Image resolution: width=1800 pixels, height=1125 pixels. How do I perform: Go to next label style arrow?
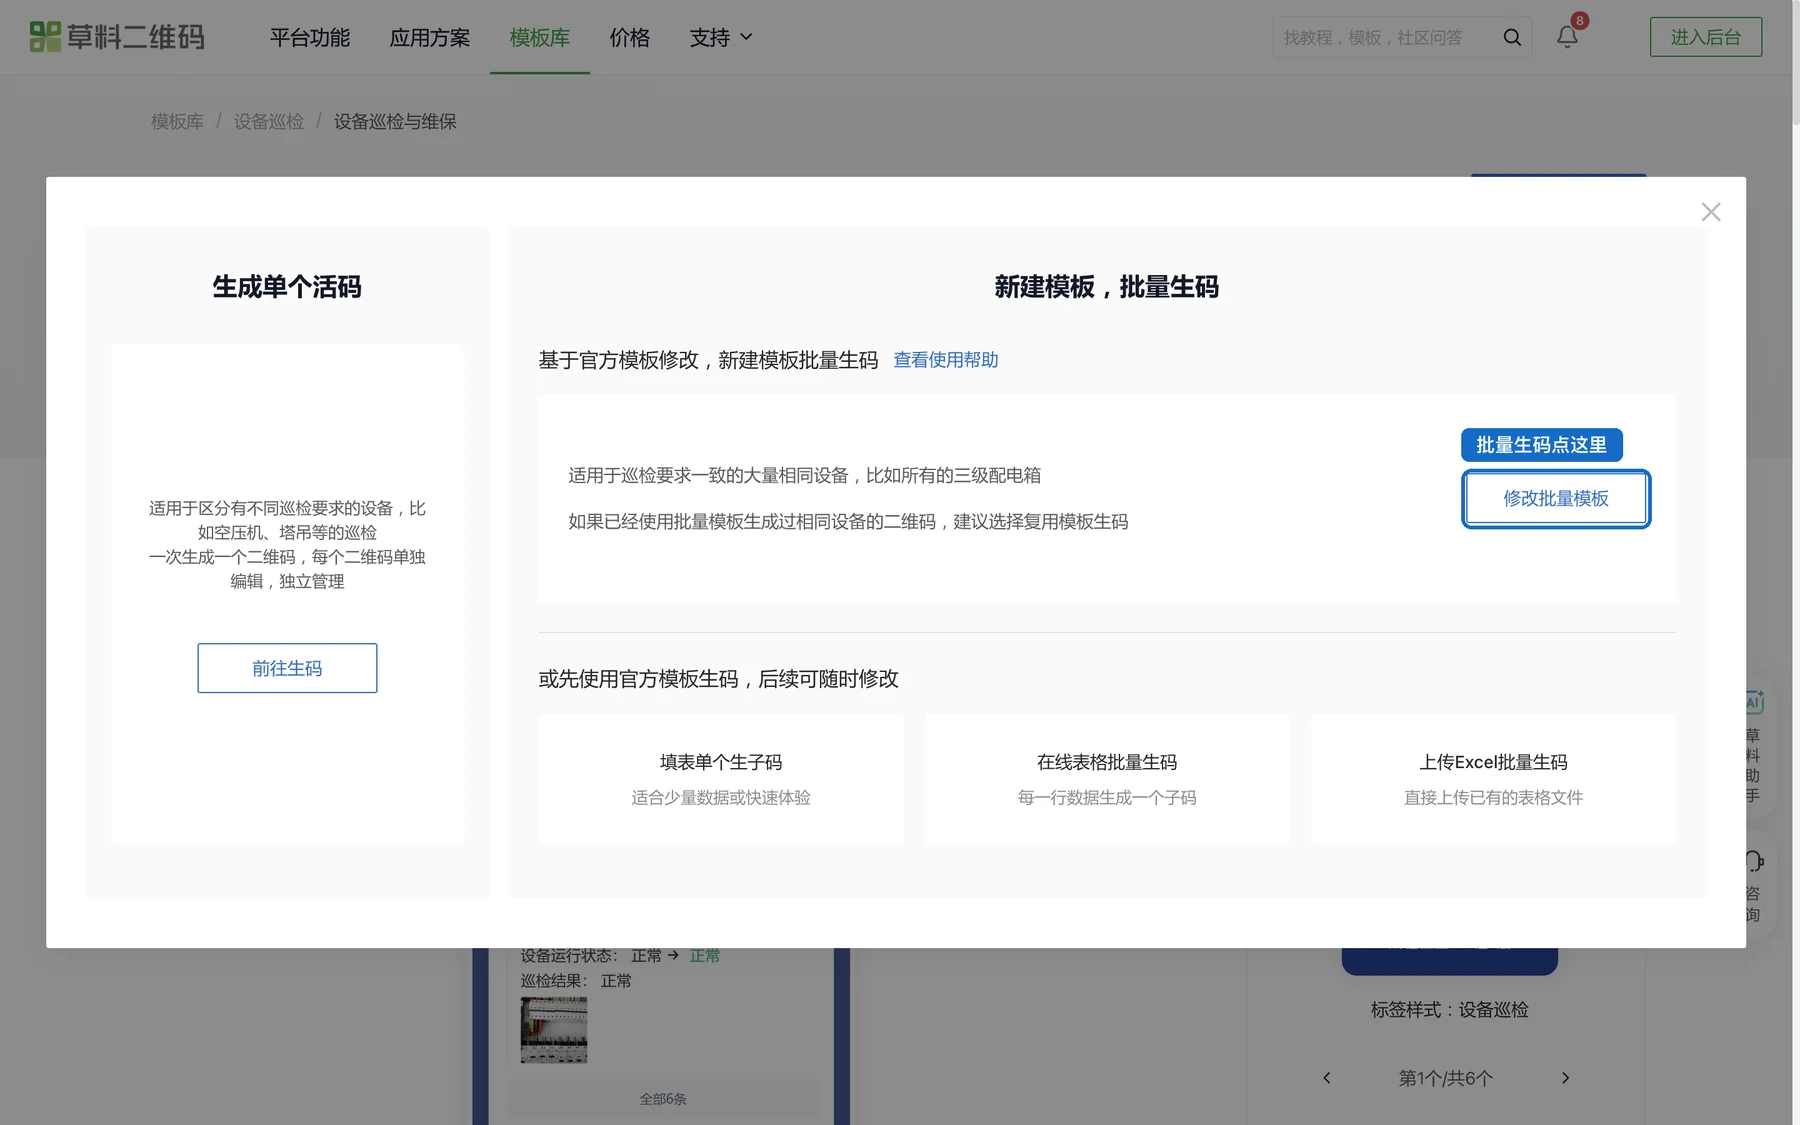[x=1565, y=1078]
